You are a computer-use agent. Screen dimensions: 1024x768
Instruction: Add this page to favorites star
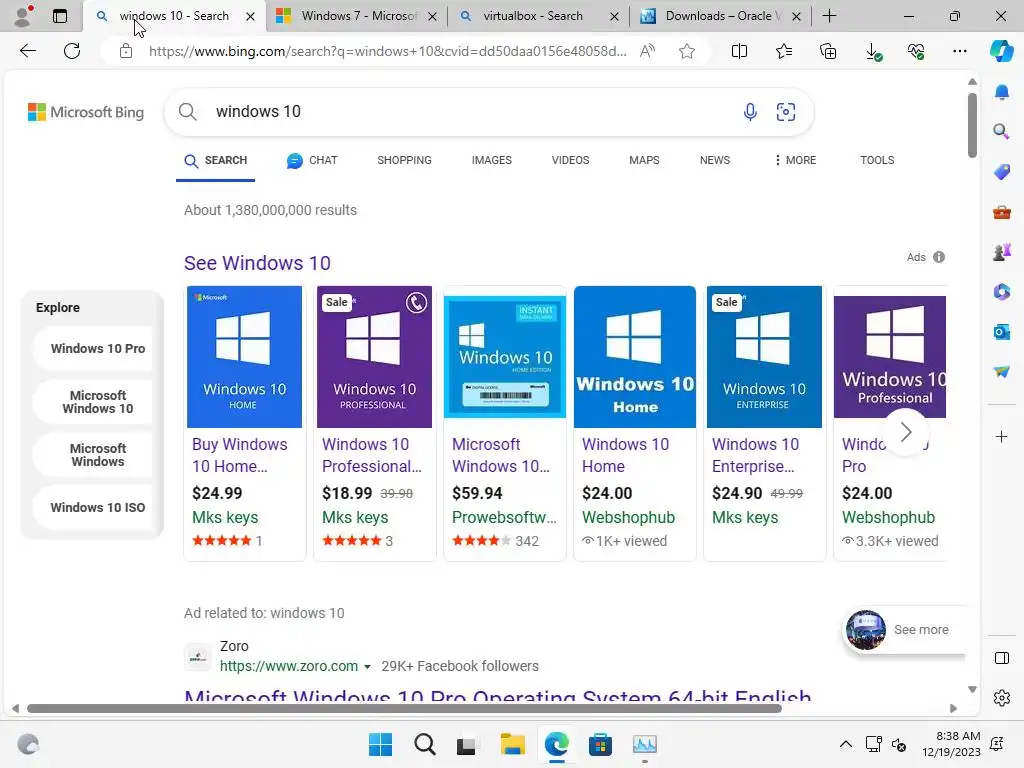tap(686, 51)
